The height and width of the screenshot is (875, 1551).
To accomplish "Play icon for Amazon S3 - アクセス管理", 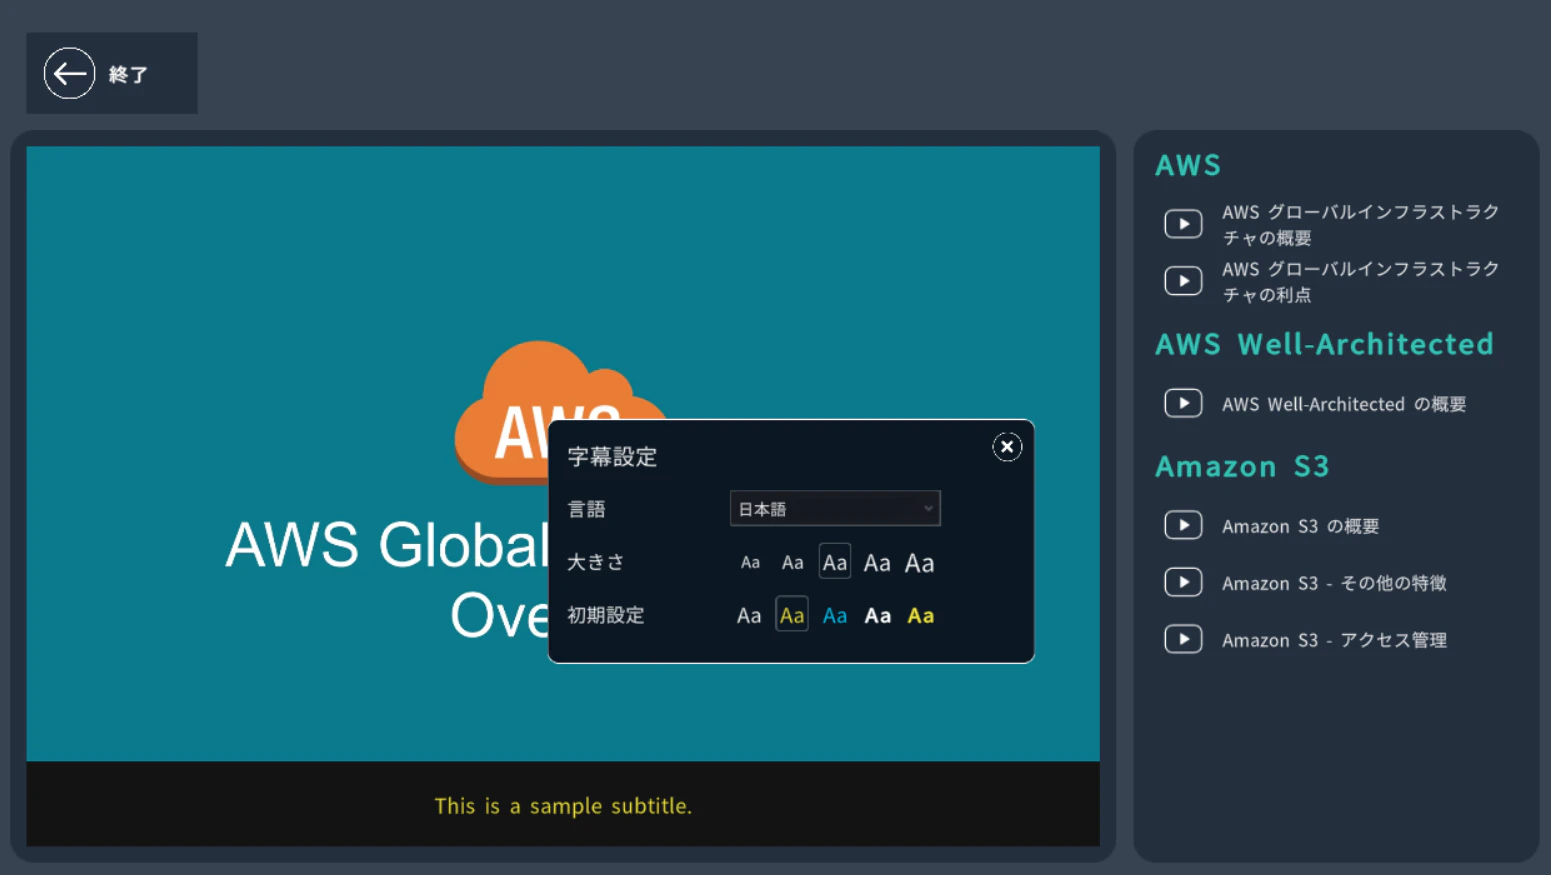I will [1183, 639].
